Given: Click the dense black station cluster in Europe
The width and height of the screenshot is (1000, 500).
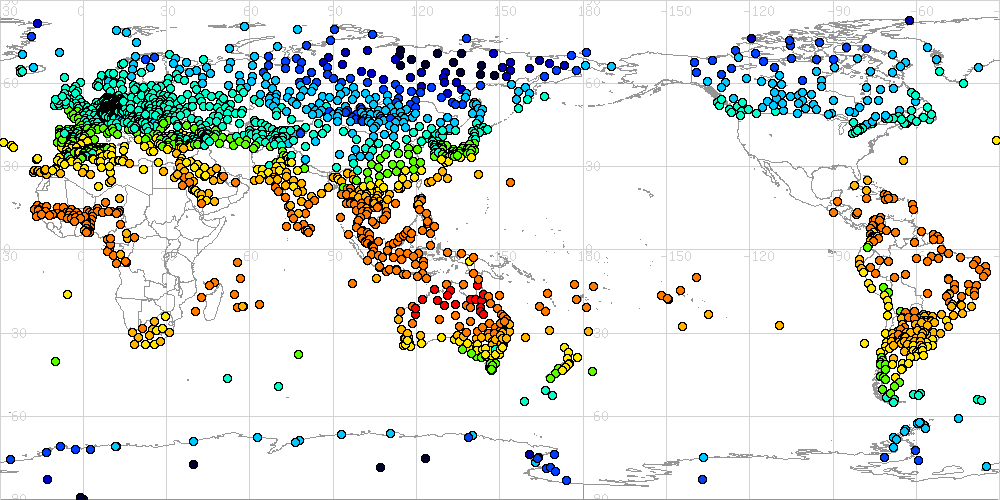Looking at the screenshot, I should [x=108, y=104].
